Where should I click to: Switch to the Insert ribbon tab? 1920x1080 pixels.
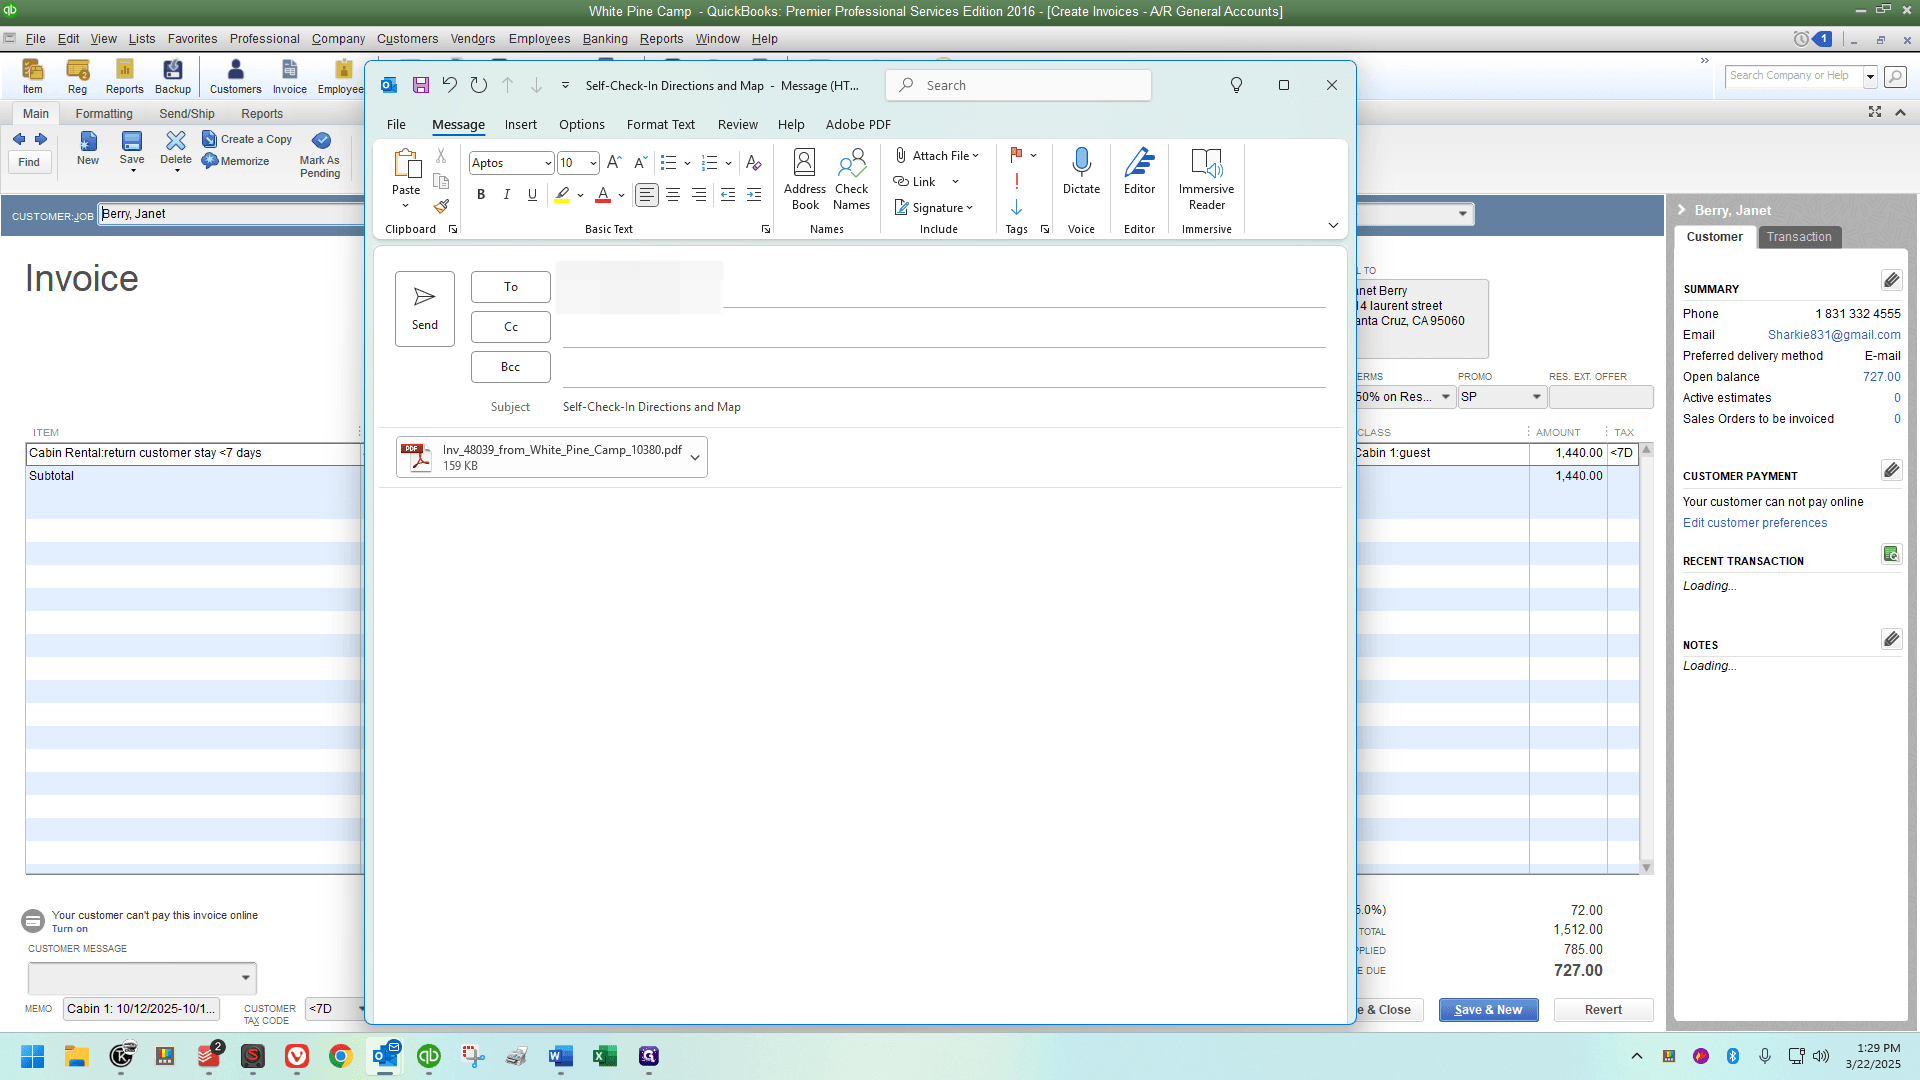[x=520, y=125]
